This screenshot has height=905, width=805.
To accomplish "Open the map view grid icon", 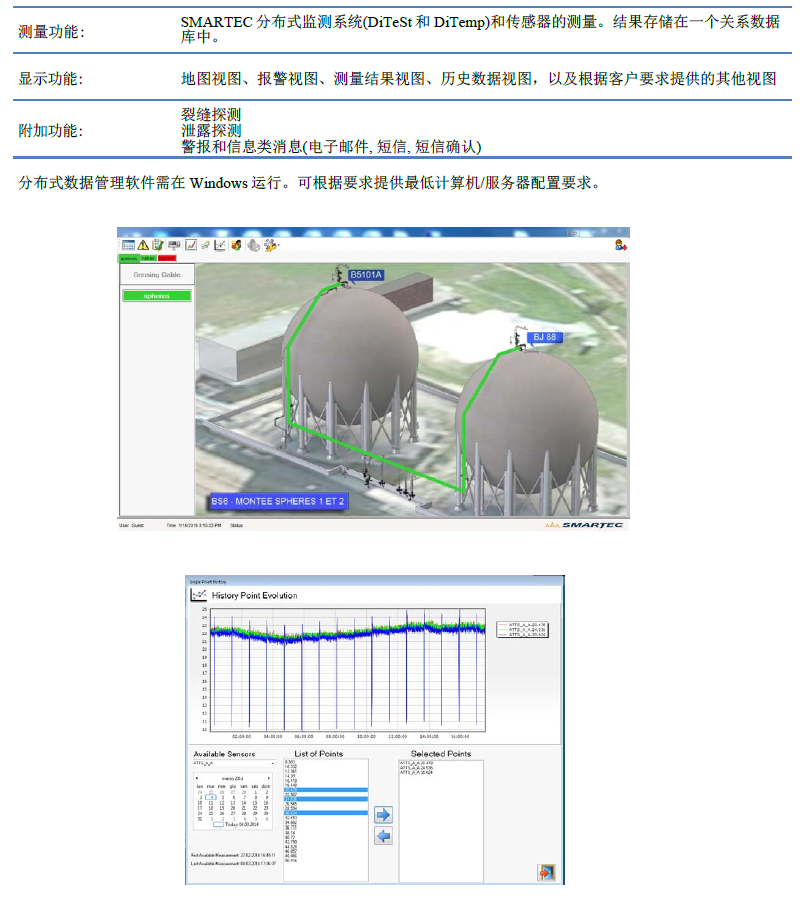I will 128,244.
